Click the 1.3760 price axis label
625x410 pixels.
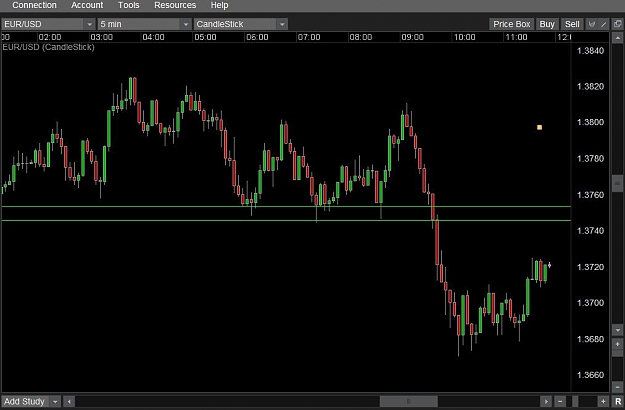[x=590, y=194]
